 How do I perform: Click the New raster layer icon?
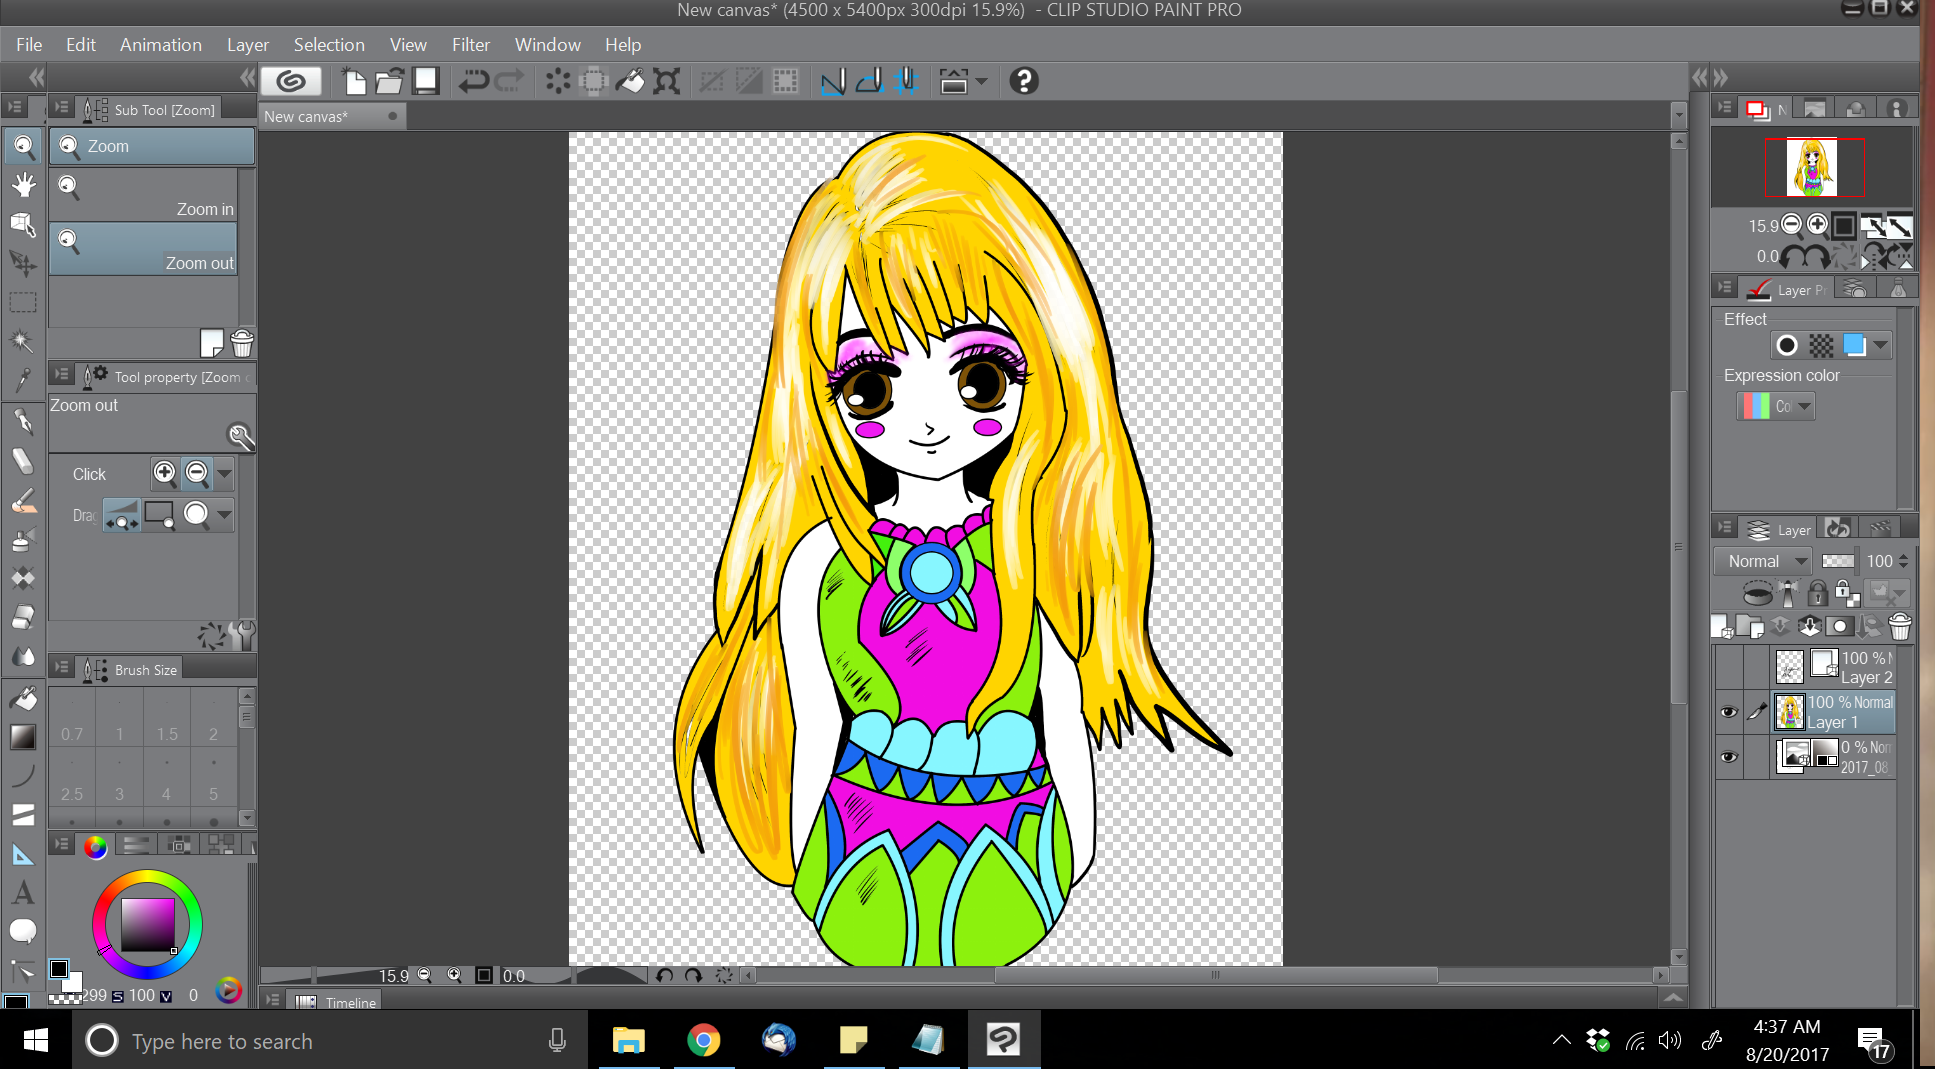click(1721, 626)
